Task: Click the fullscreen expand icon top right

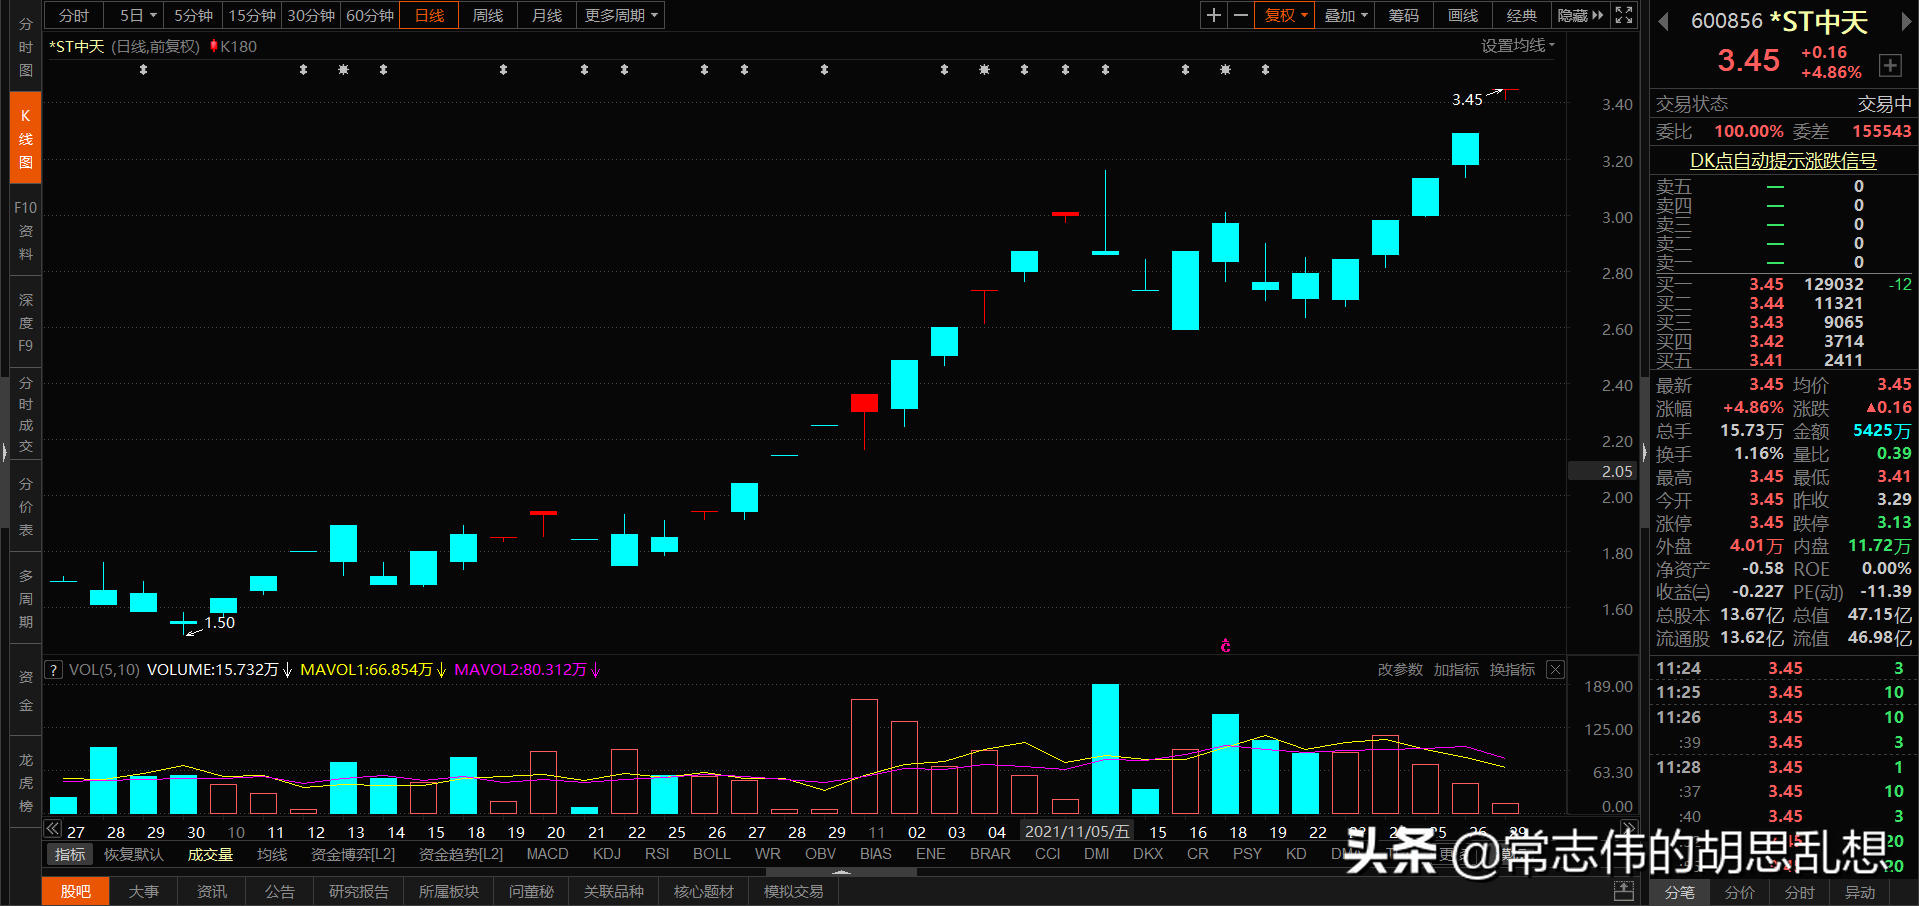Action: point(1623,15)
